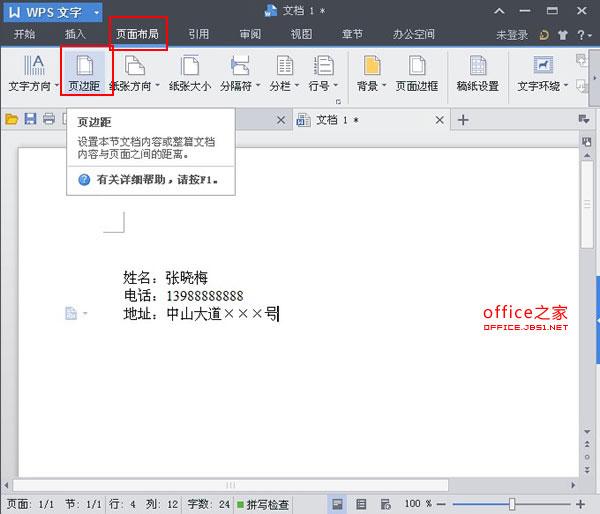Screen dimensions: 600x514
Task: Close the 文档 1 document tab
Action: click(x=440, y=120)
